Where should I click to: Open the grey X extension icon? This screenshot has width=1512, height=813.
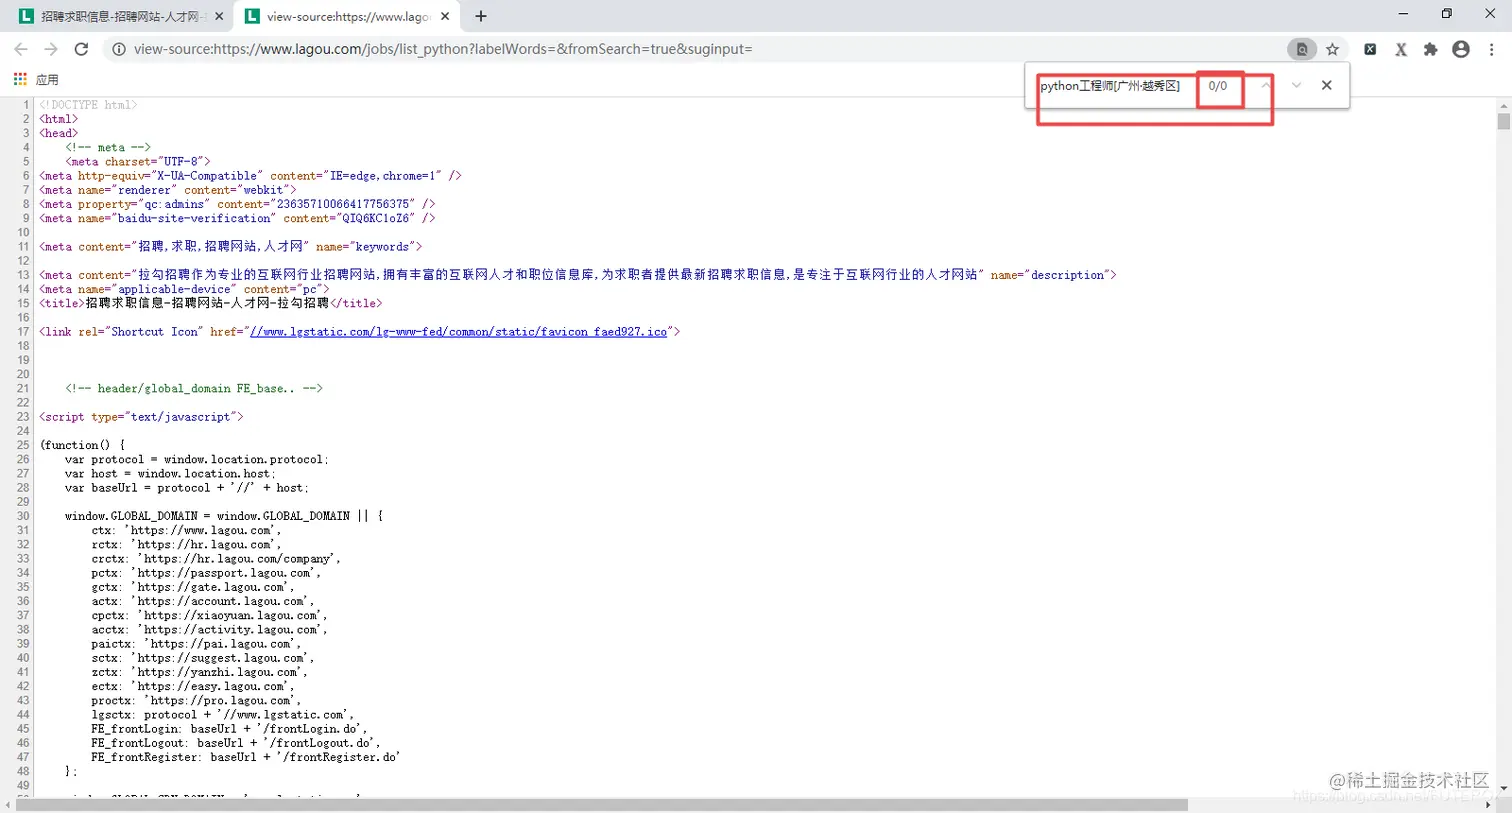pos(1401,49)
